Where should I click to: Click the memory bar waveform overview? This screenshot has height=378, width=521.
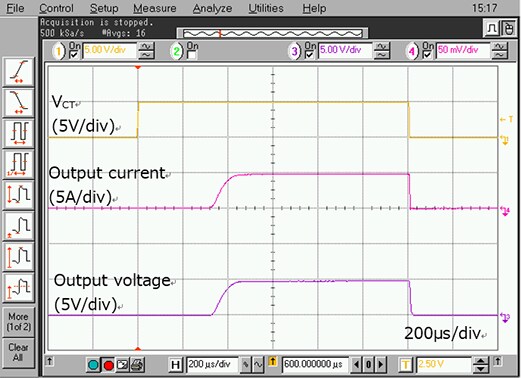[273, 33]
